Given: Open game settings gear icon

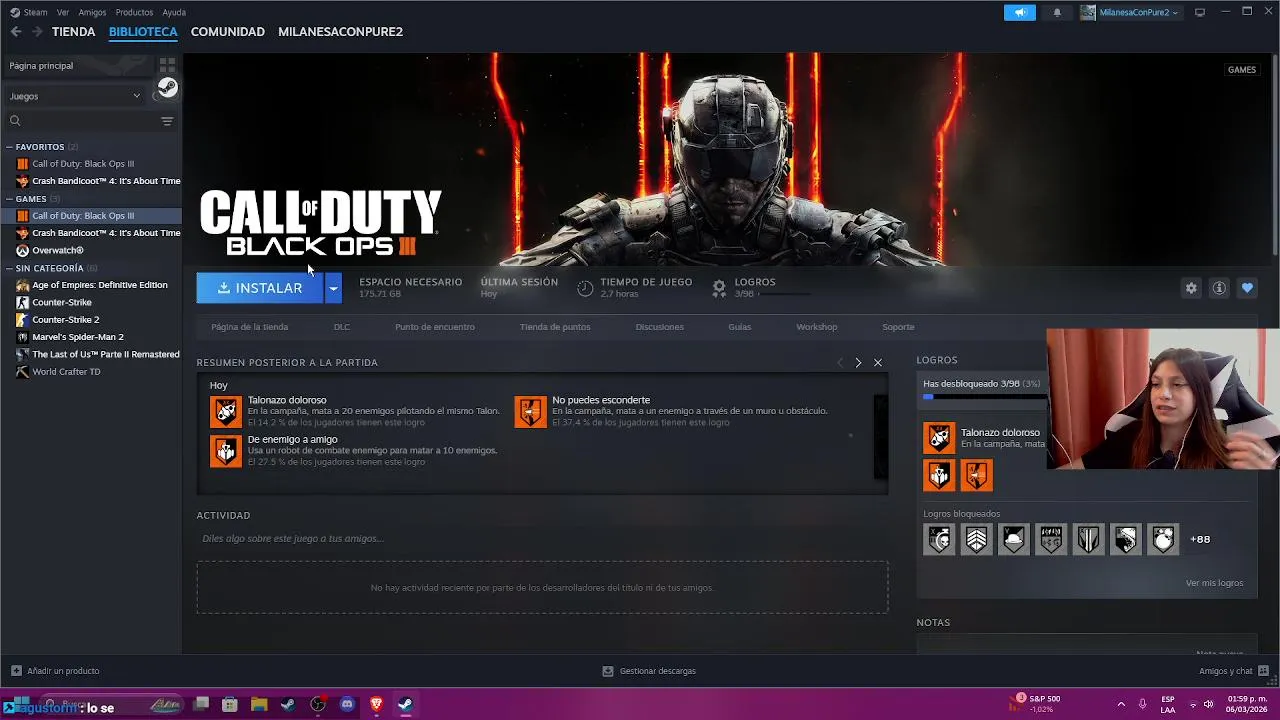Looking at the screenshot, I should (1191, 288).
